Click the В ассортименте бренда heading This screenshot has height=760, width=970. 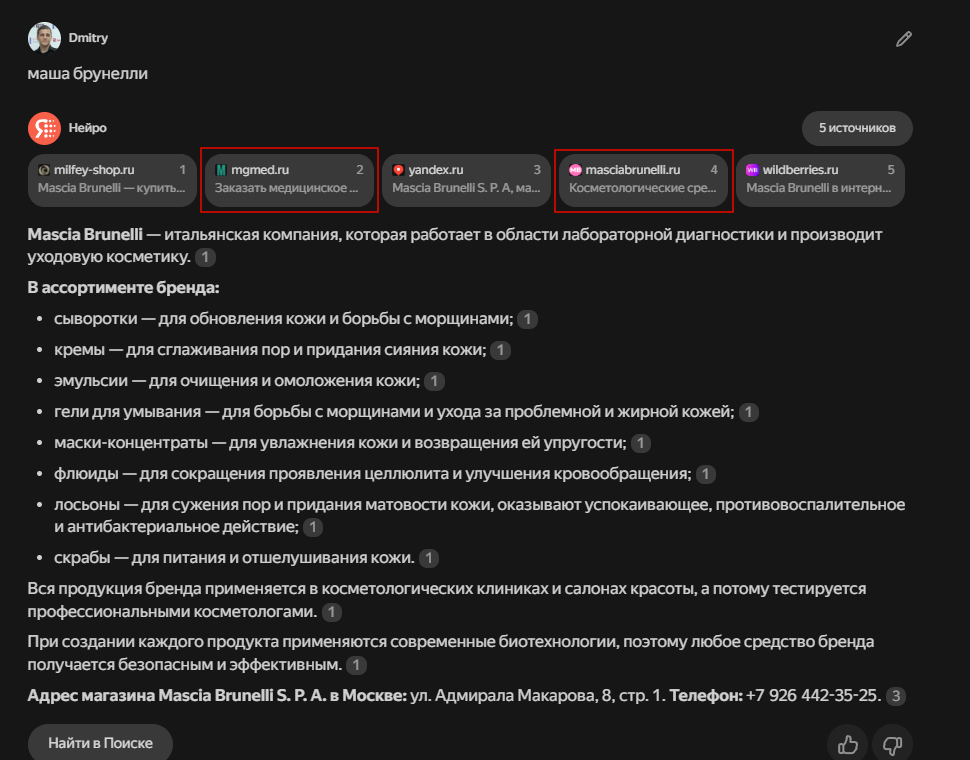[123, 288]
